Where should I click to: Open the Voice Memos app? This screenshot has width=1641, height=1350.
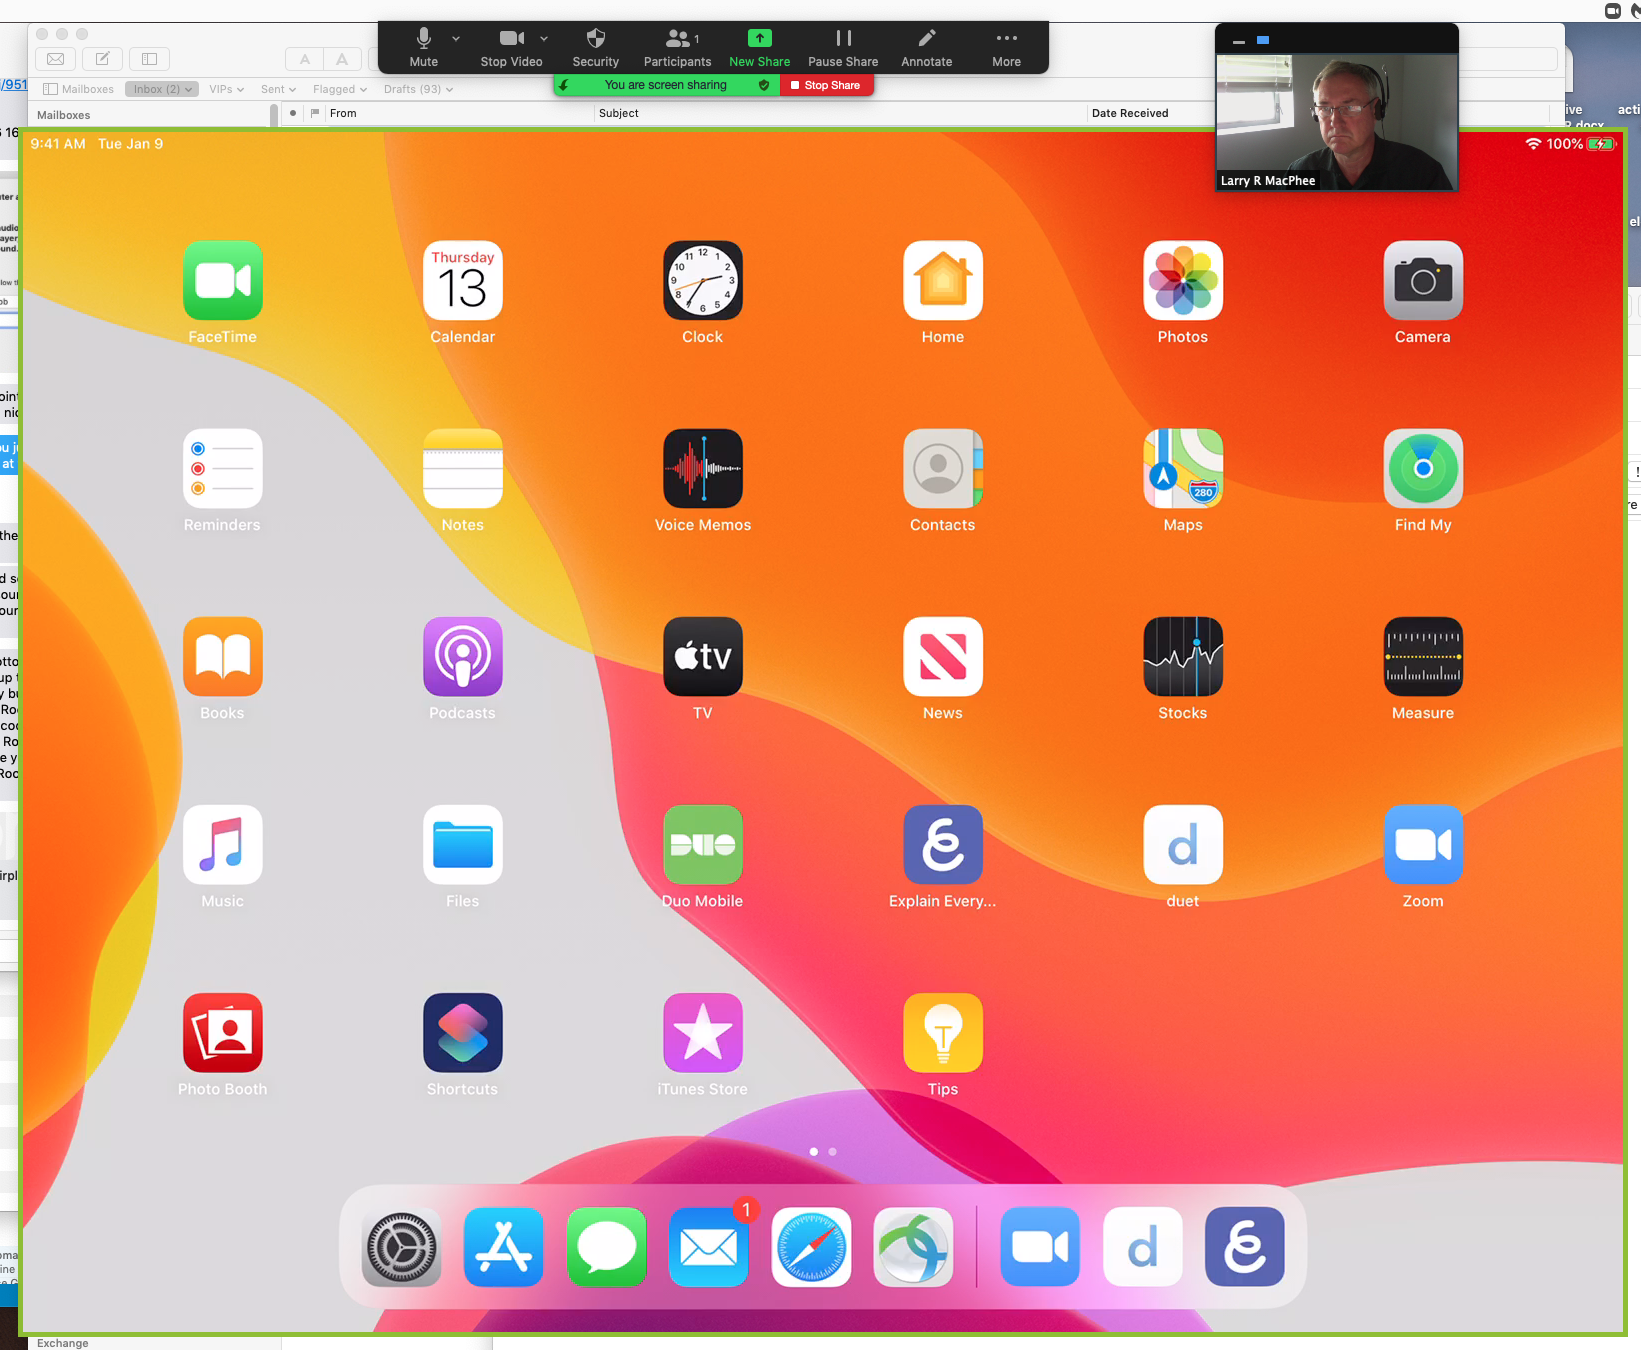click(703, 468)
